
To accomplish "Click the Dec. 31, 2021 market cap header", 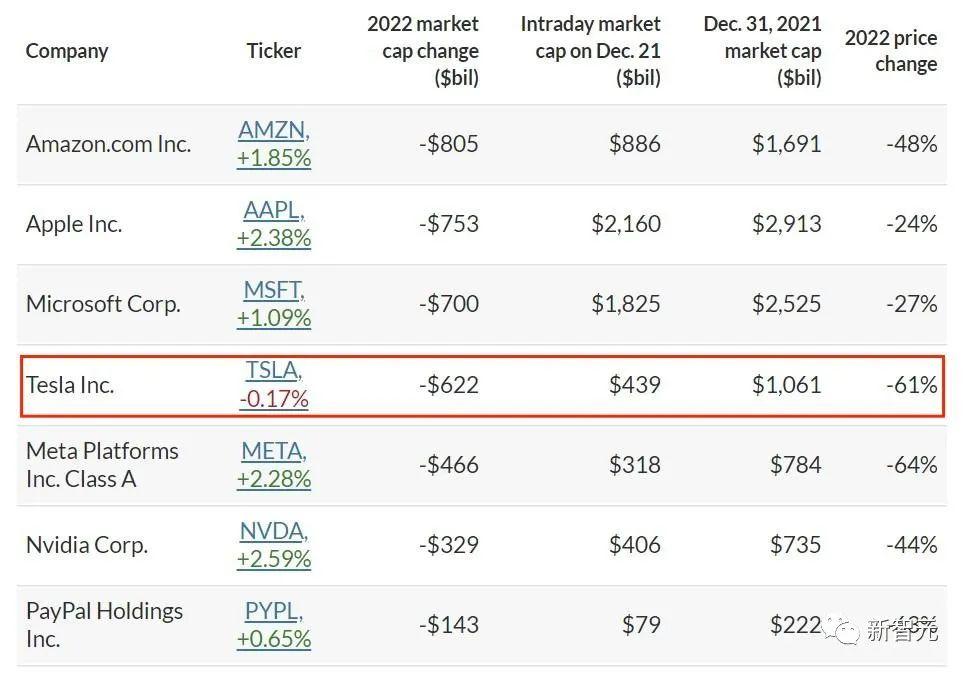I will 762,51.
